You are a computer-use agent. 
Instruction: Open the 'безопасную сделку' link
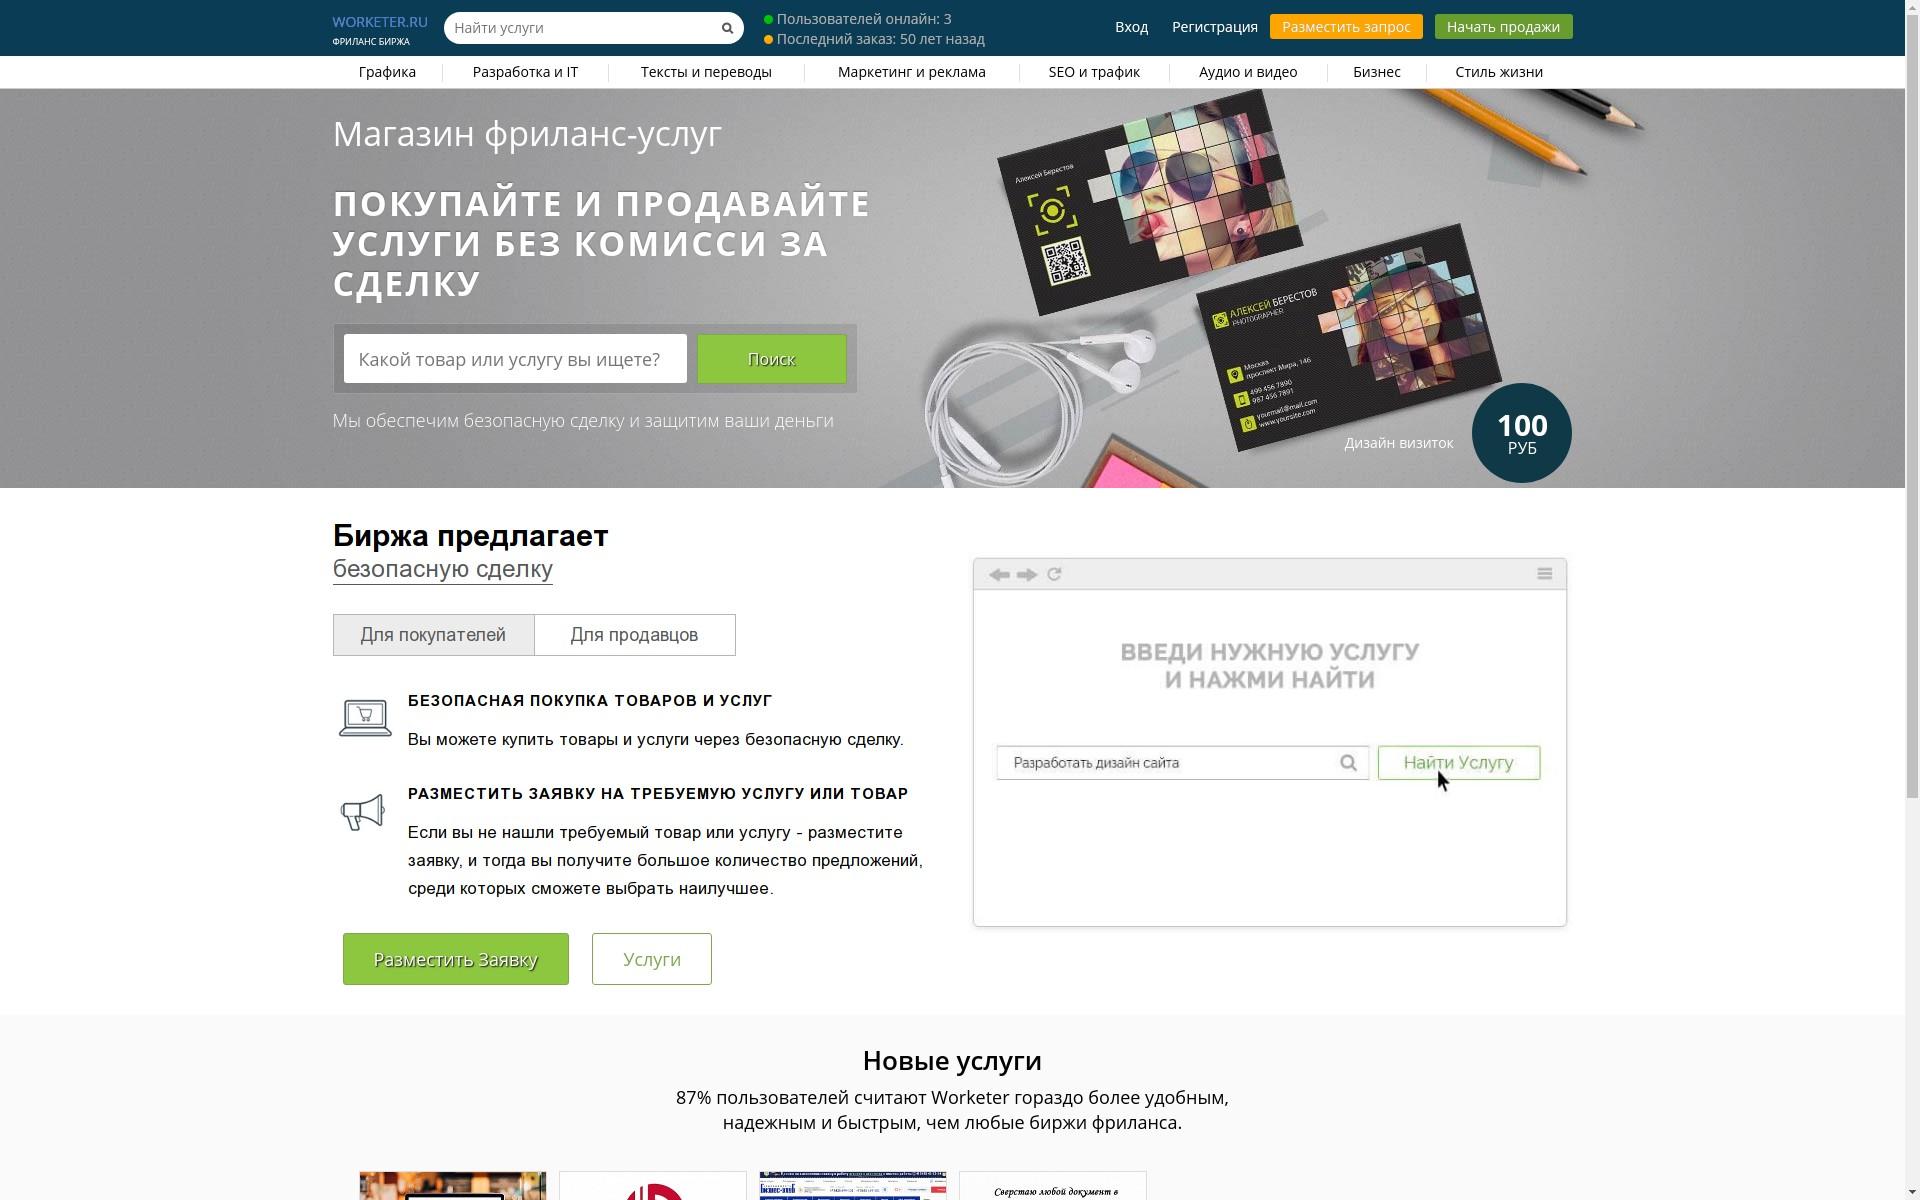442,569
